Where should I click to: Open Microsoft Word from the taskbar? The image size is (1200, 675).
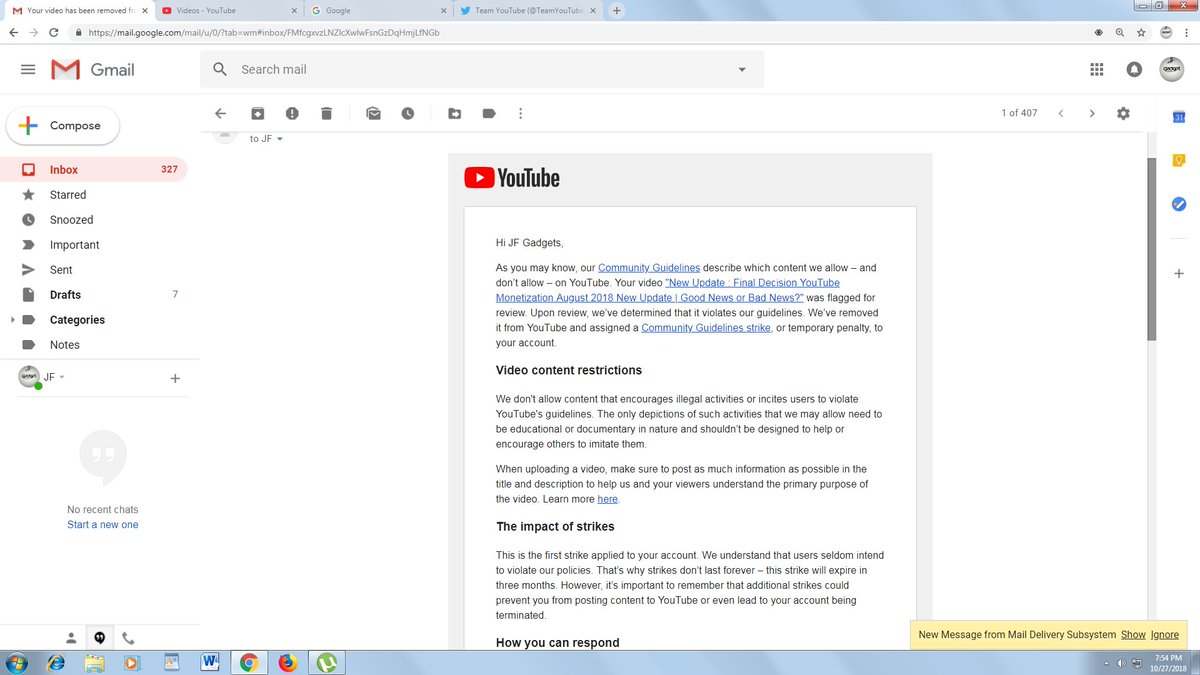pos(211,662)
